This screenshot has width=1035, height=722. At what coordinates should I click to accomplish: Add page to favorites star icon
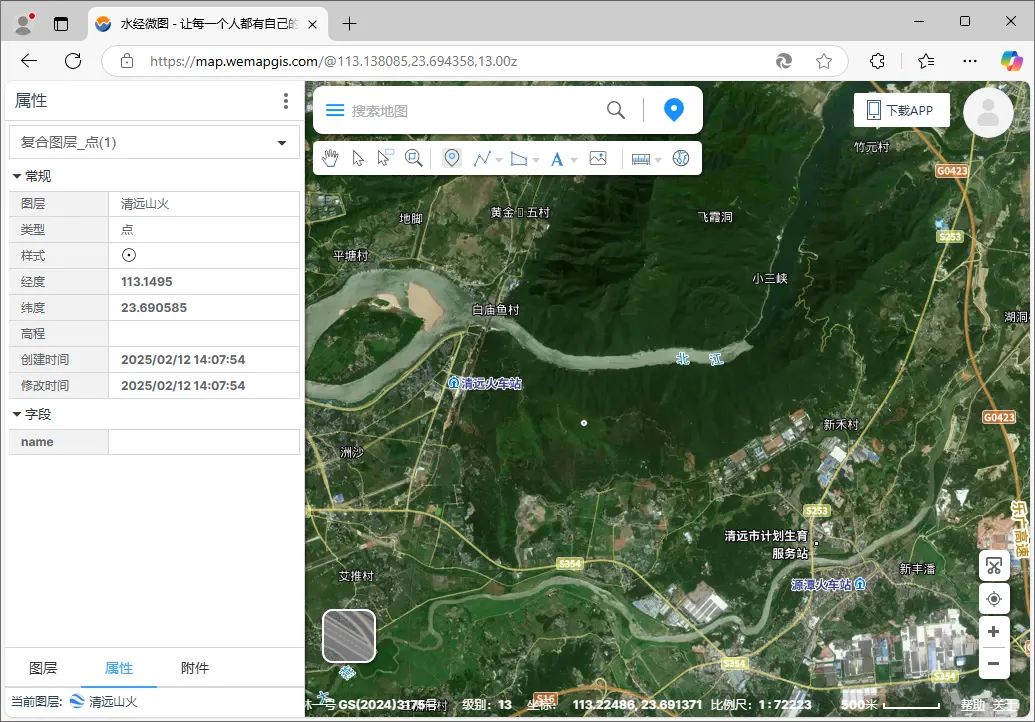click(x=823, y=61)
